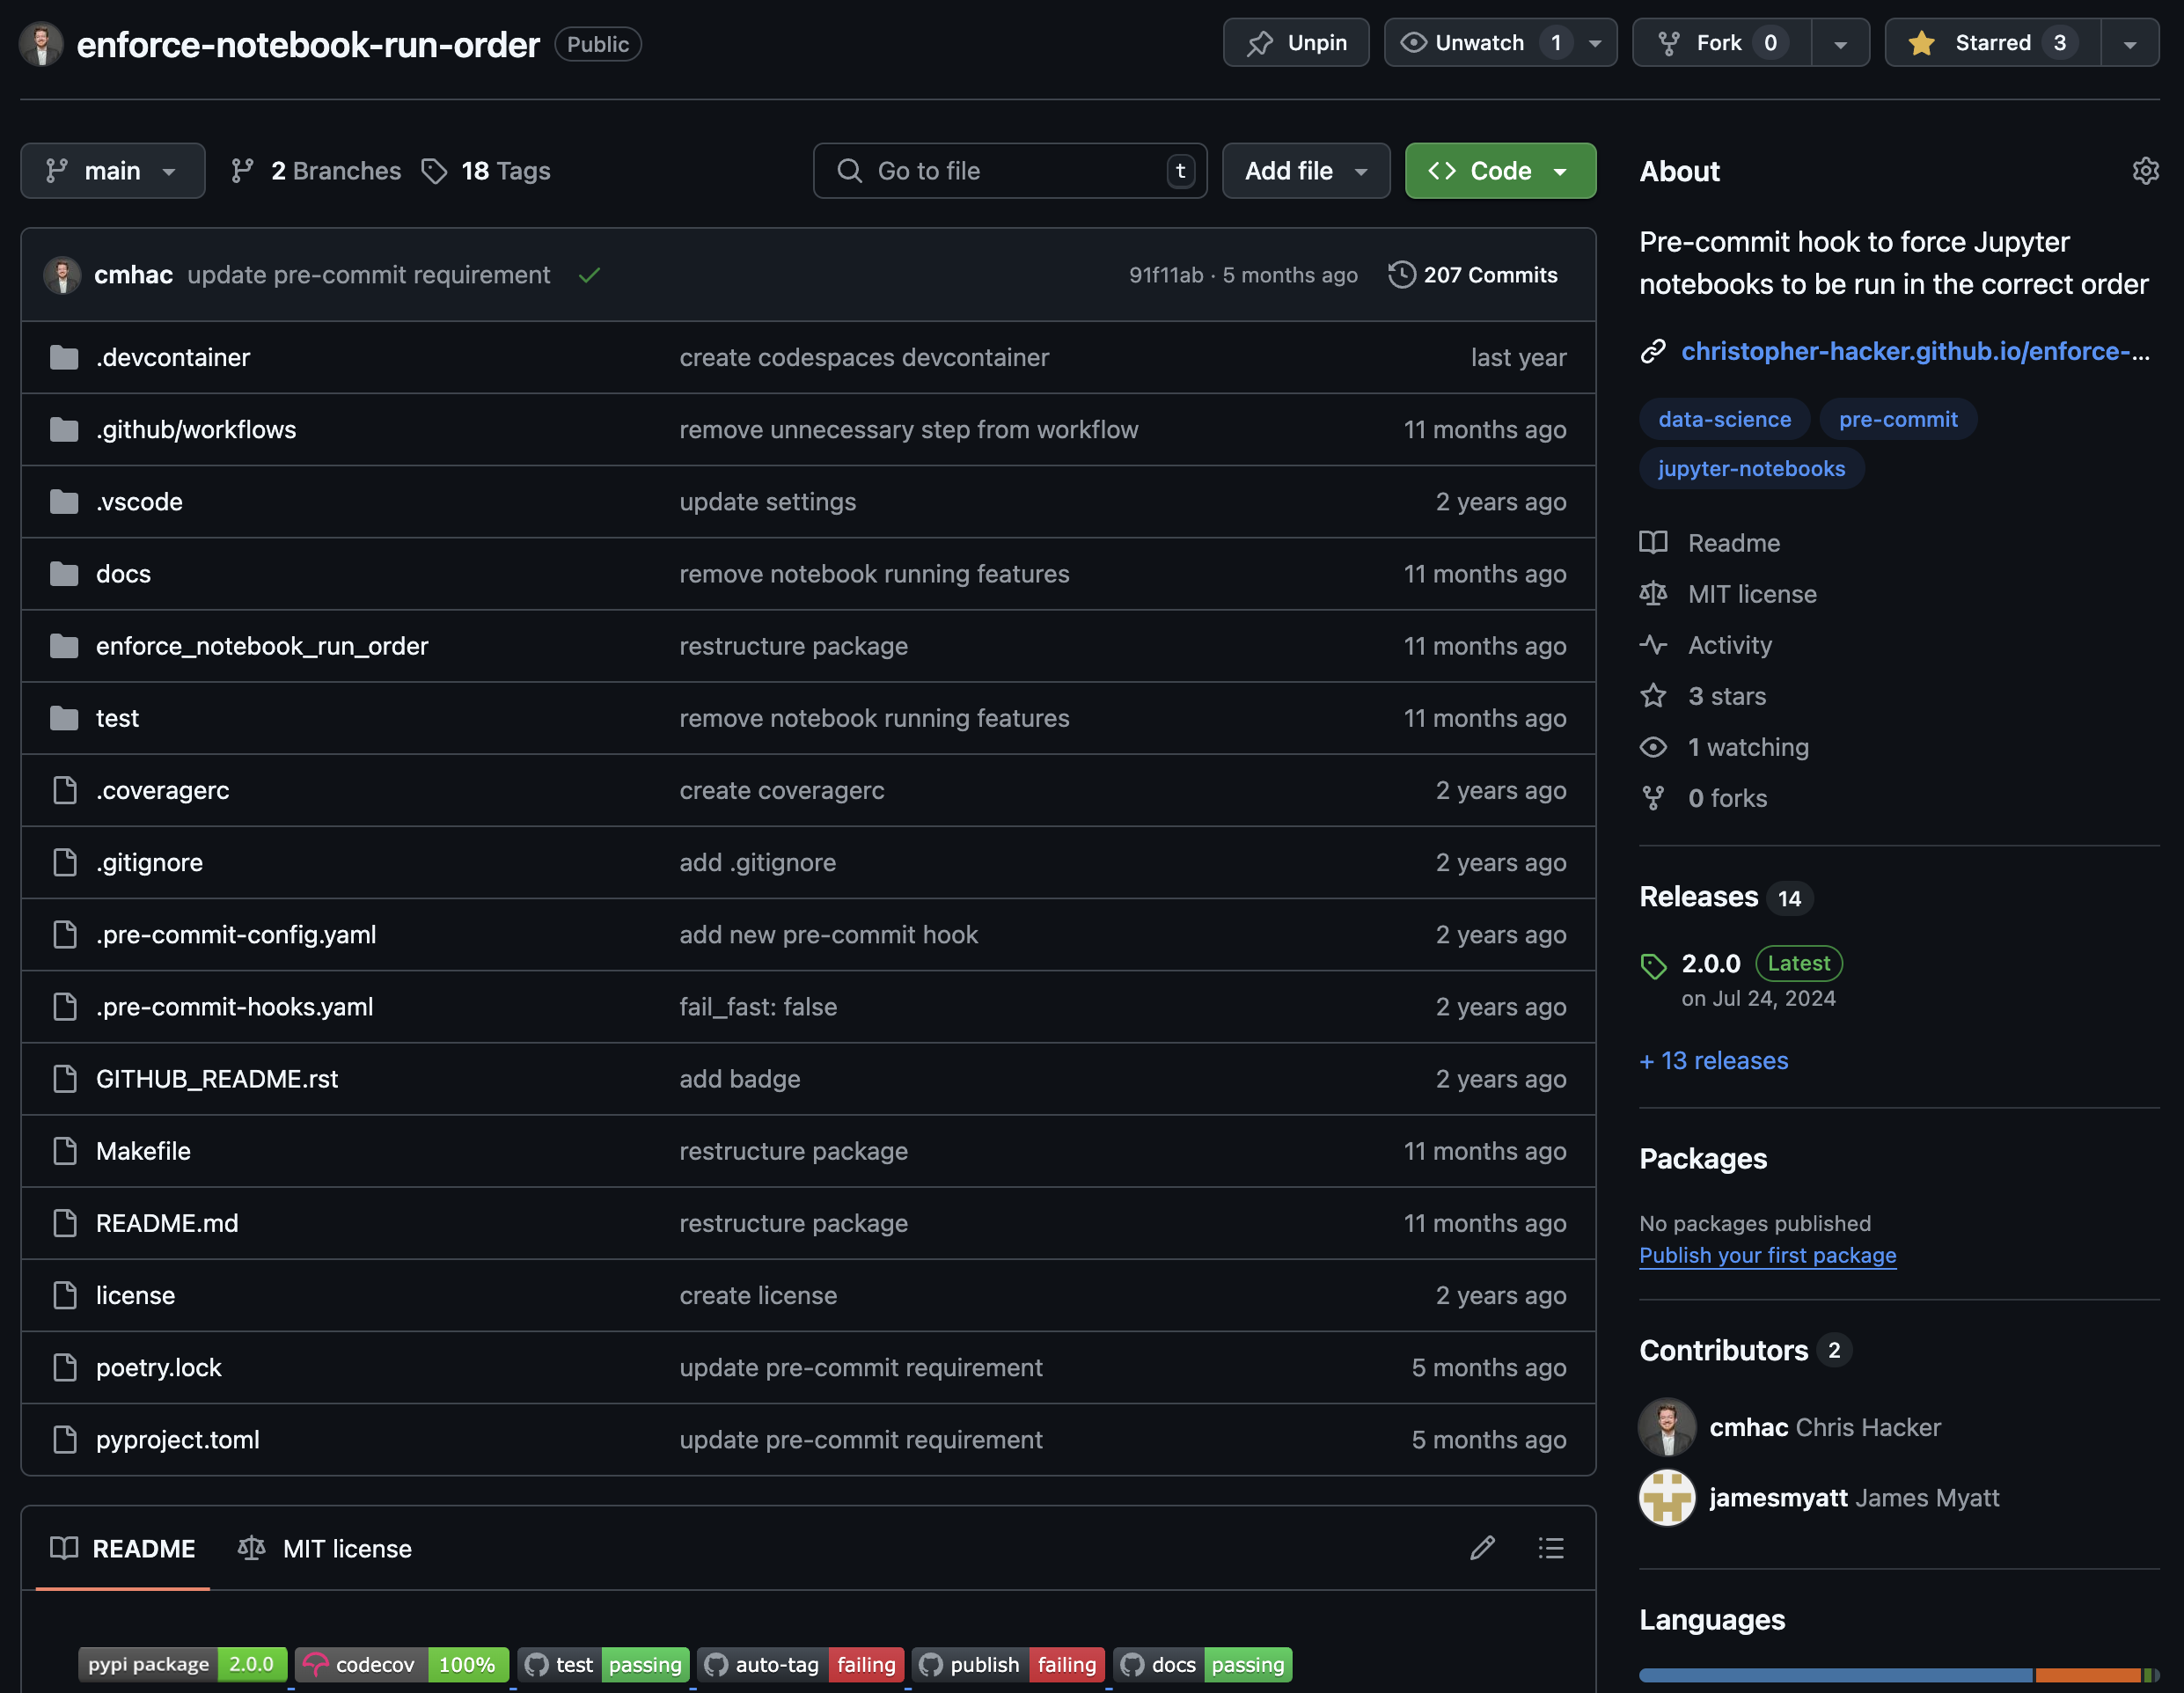Click the star icon beside 3 stars
This screenshot has width=2184, height=1693.
pos(1653,696)
